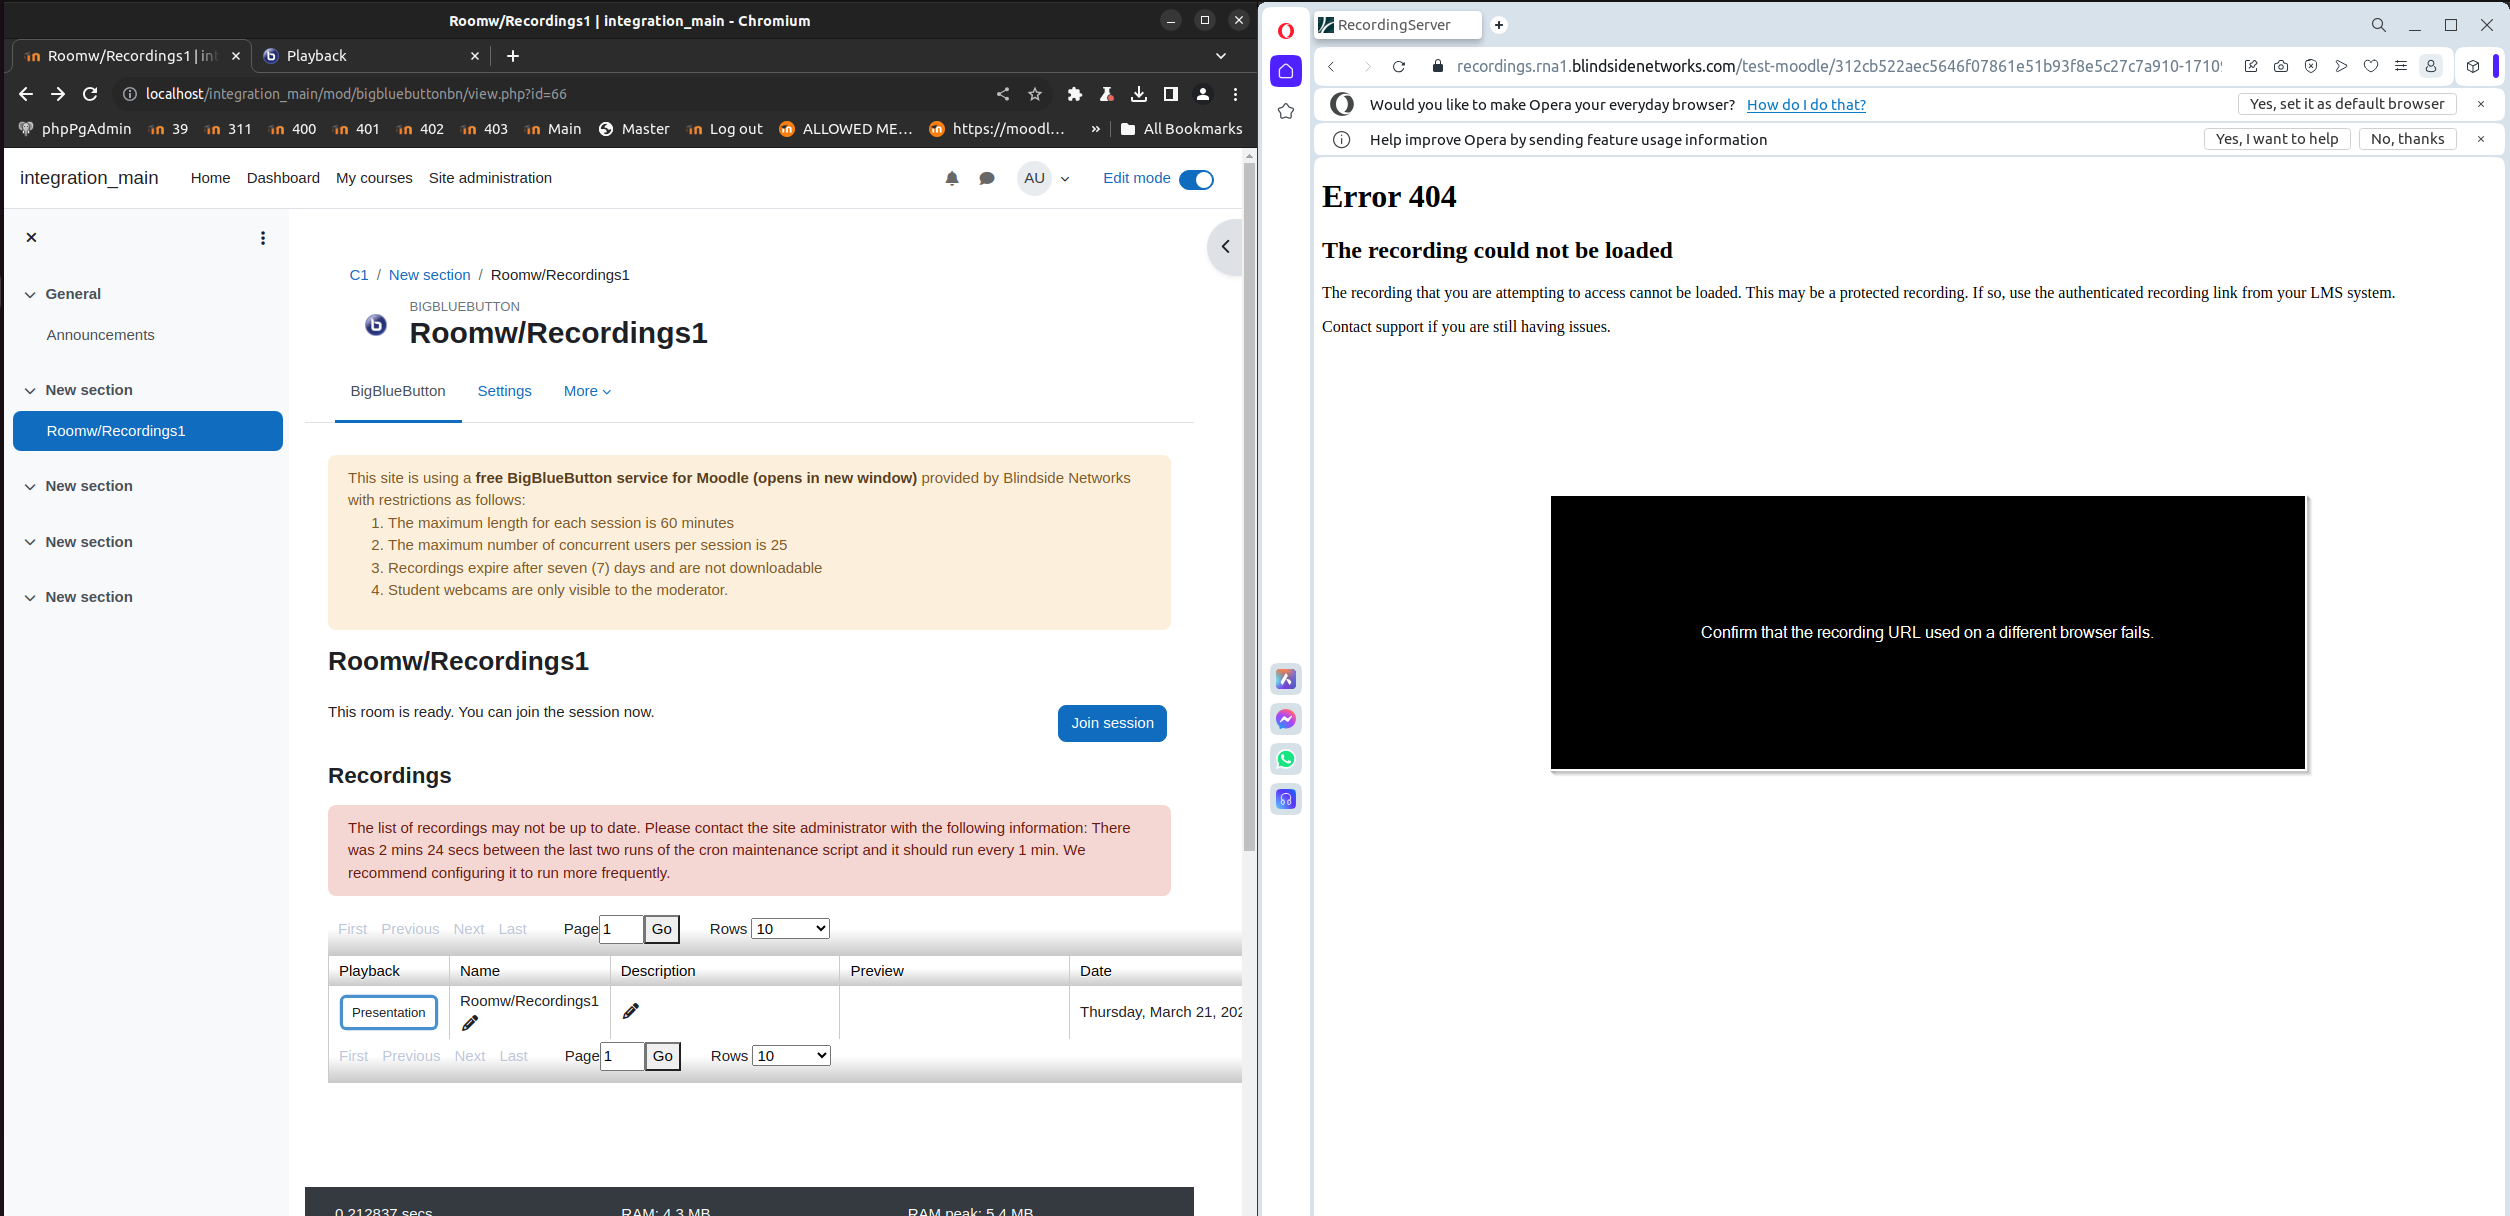Open Chromium tab search chevron
The width and height of the screenshot is (2510, 1216).
click(1221, 56)
